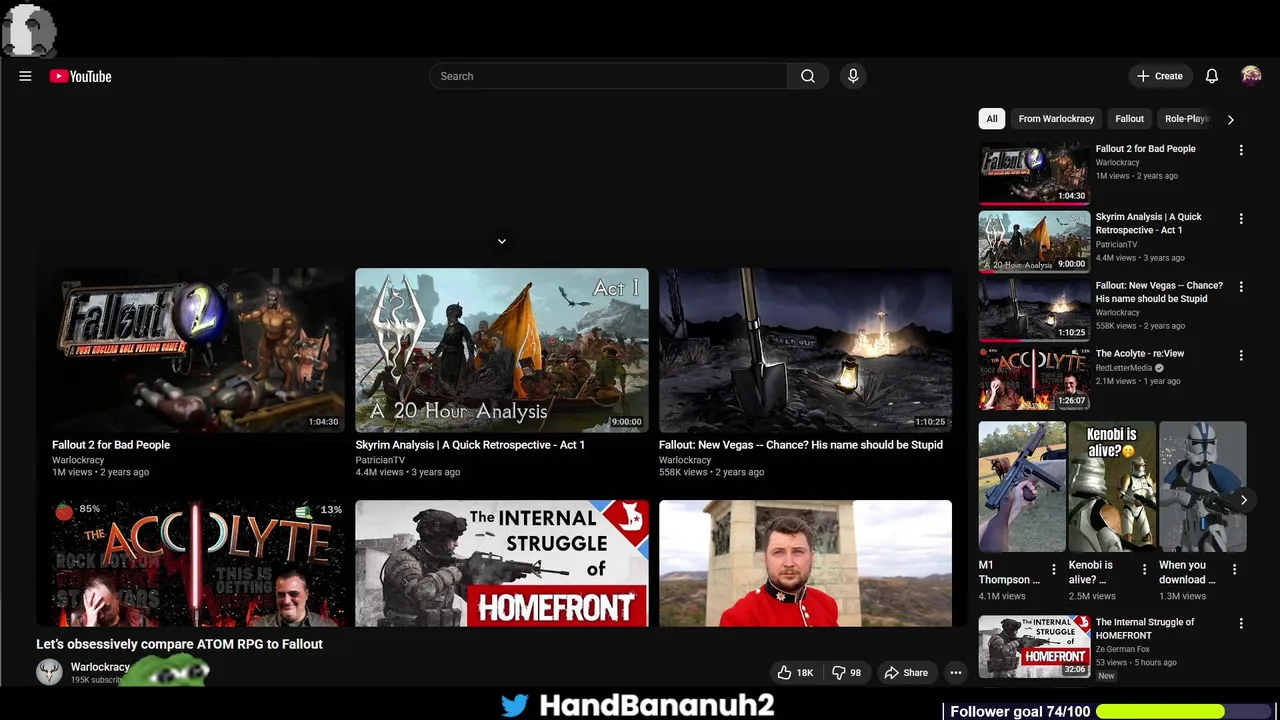Open options for M1 Thompson short
Viewport: 1280px width, 720px height.
pos(1053,569)
